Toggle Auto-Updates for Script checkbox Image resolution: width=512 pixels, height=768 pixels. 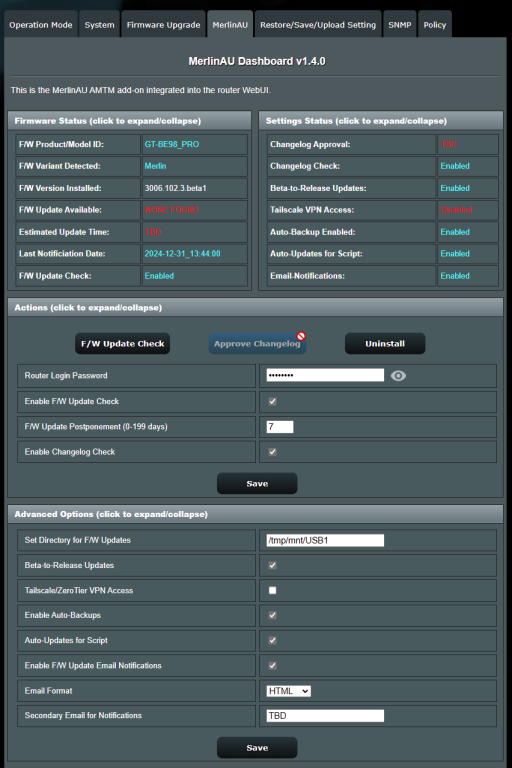(273, 641)
